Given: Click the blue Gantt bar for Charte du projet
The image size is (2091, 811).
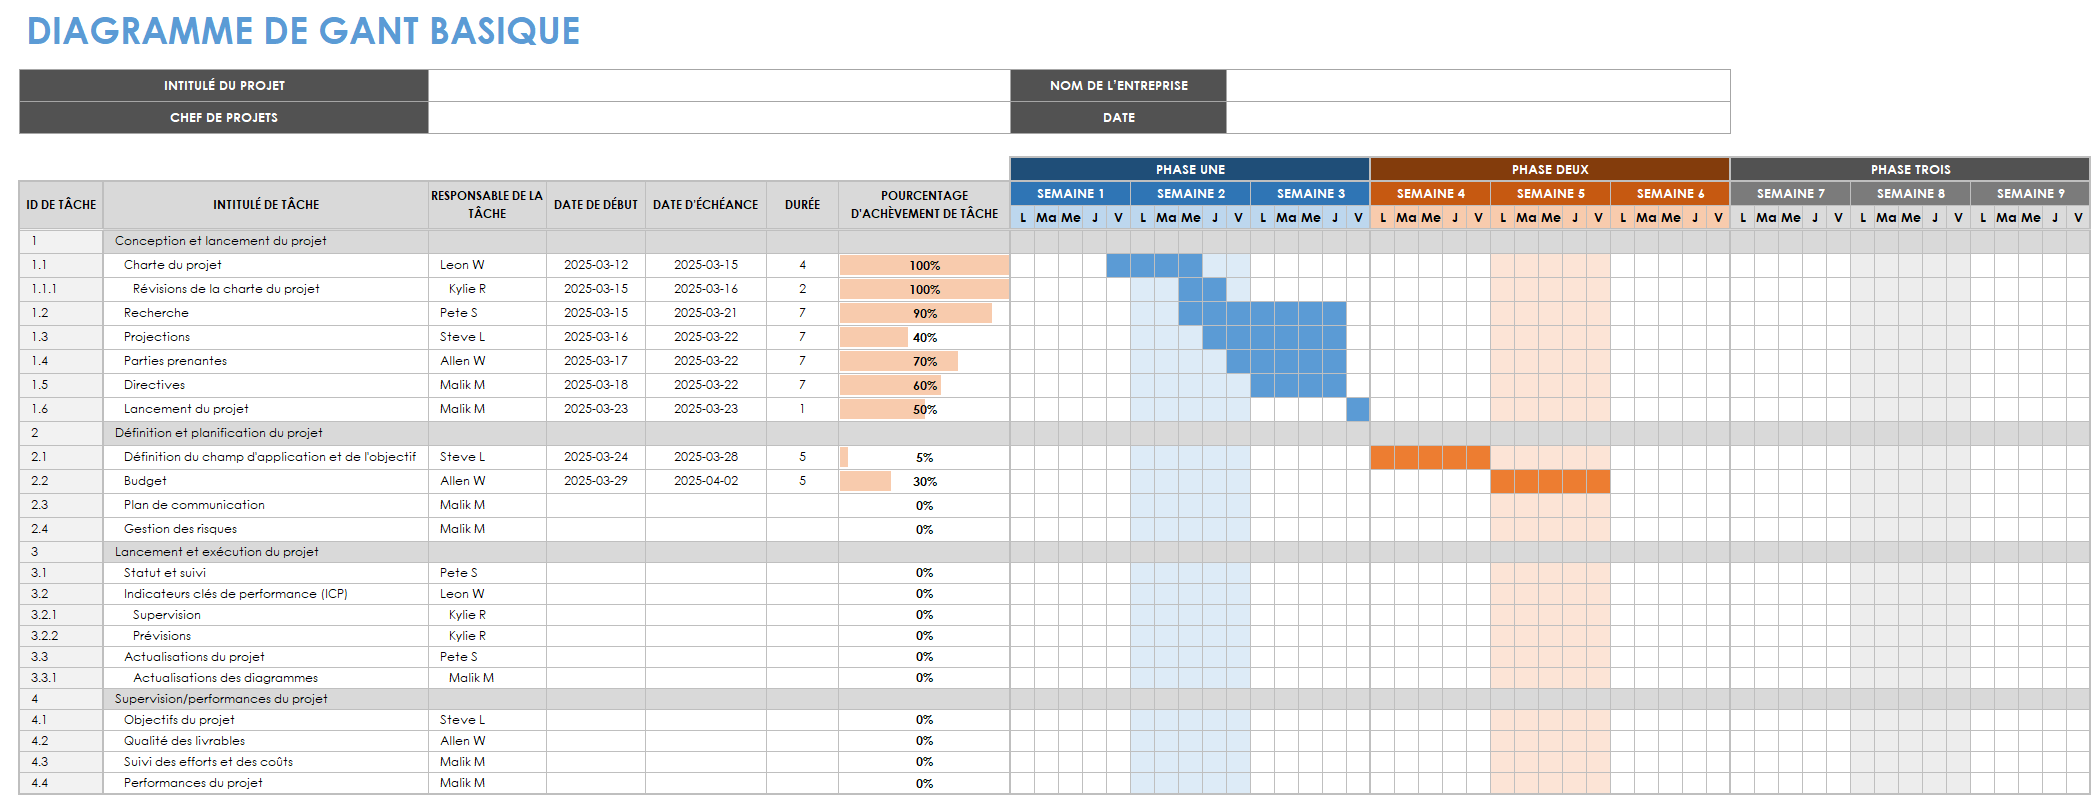Looking at the screenshot, I should click(1154, 265).
